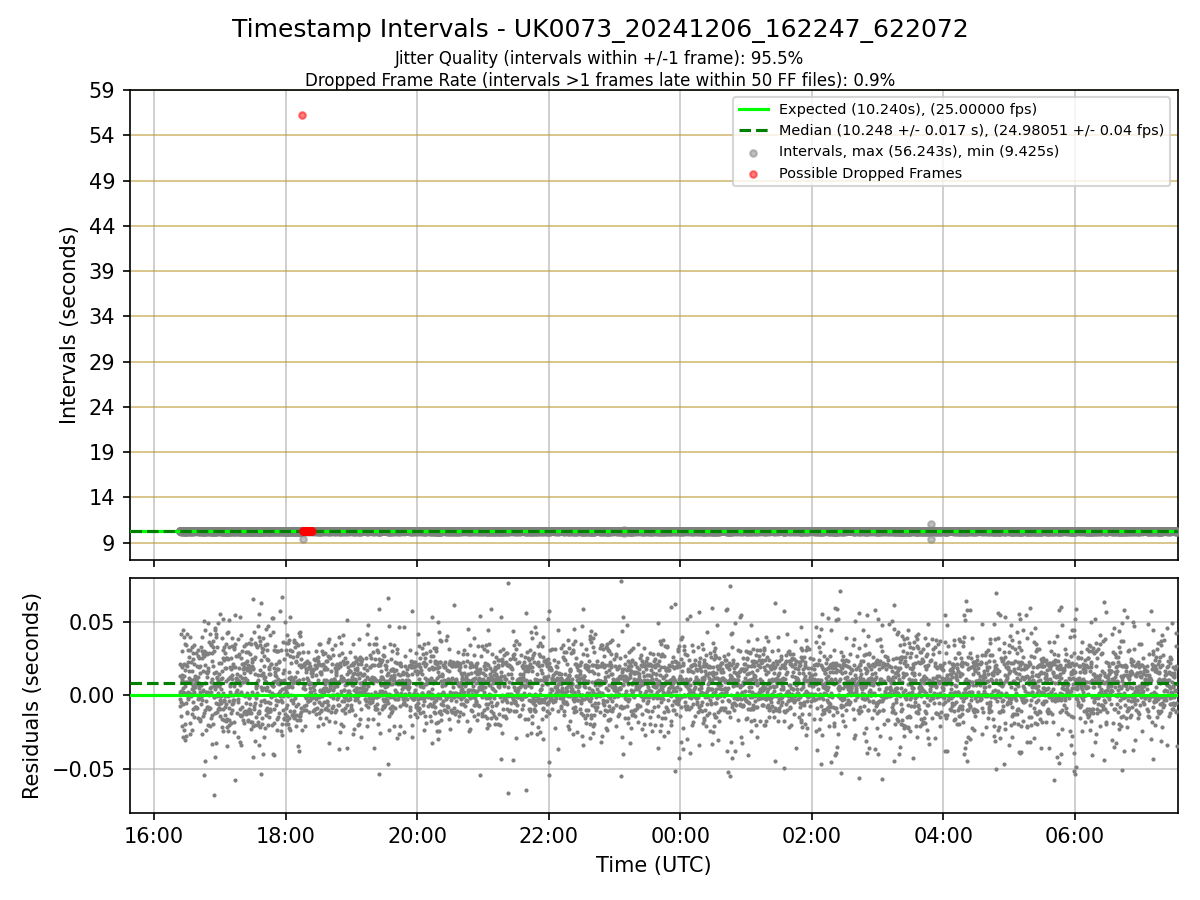Click the Residuals (seconds) y-axis label
The width and height of the screenshot is (1200, 900).
(32, 696)
